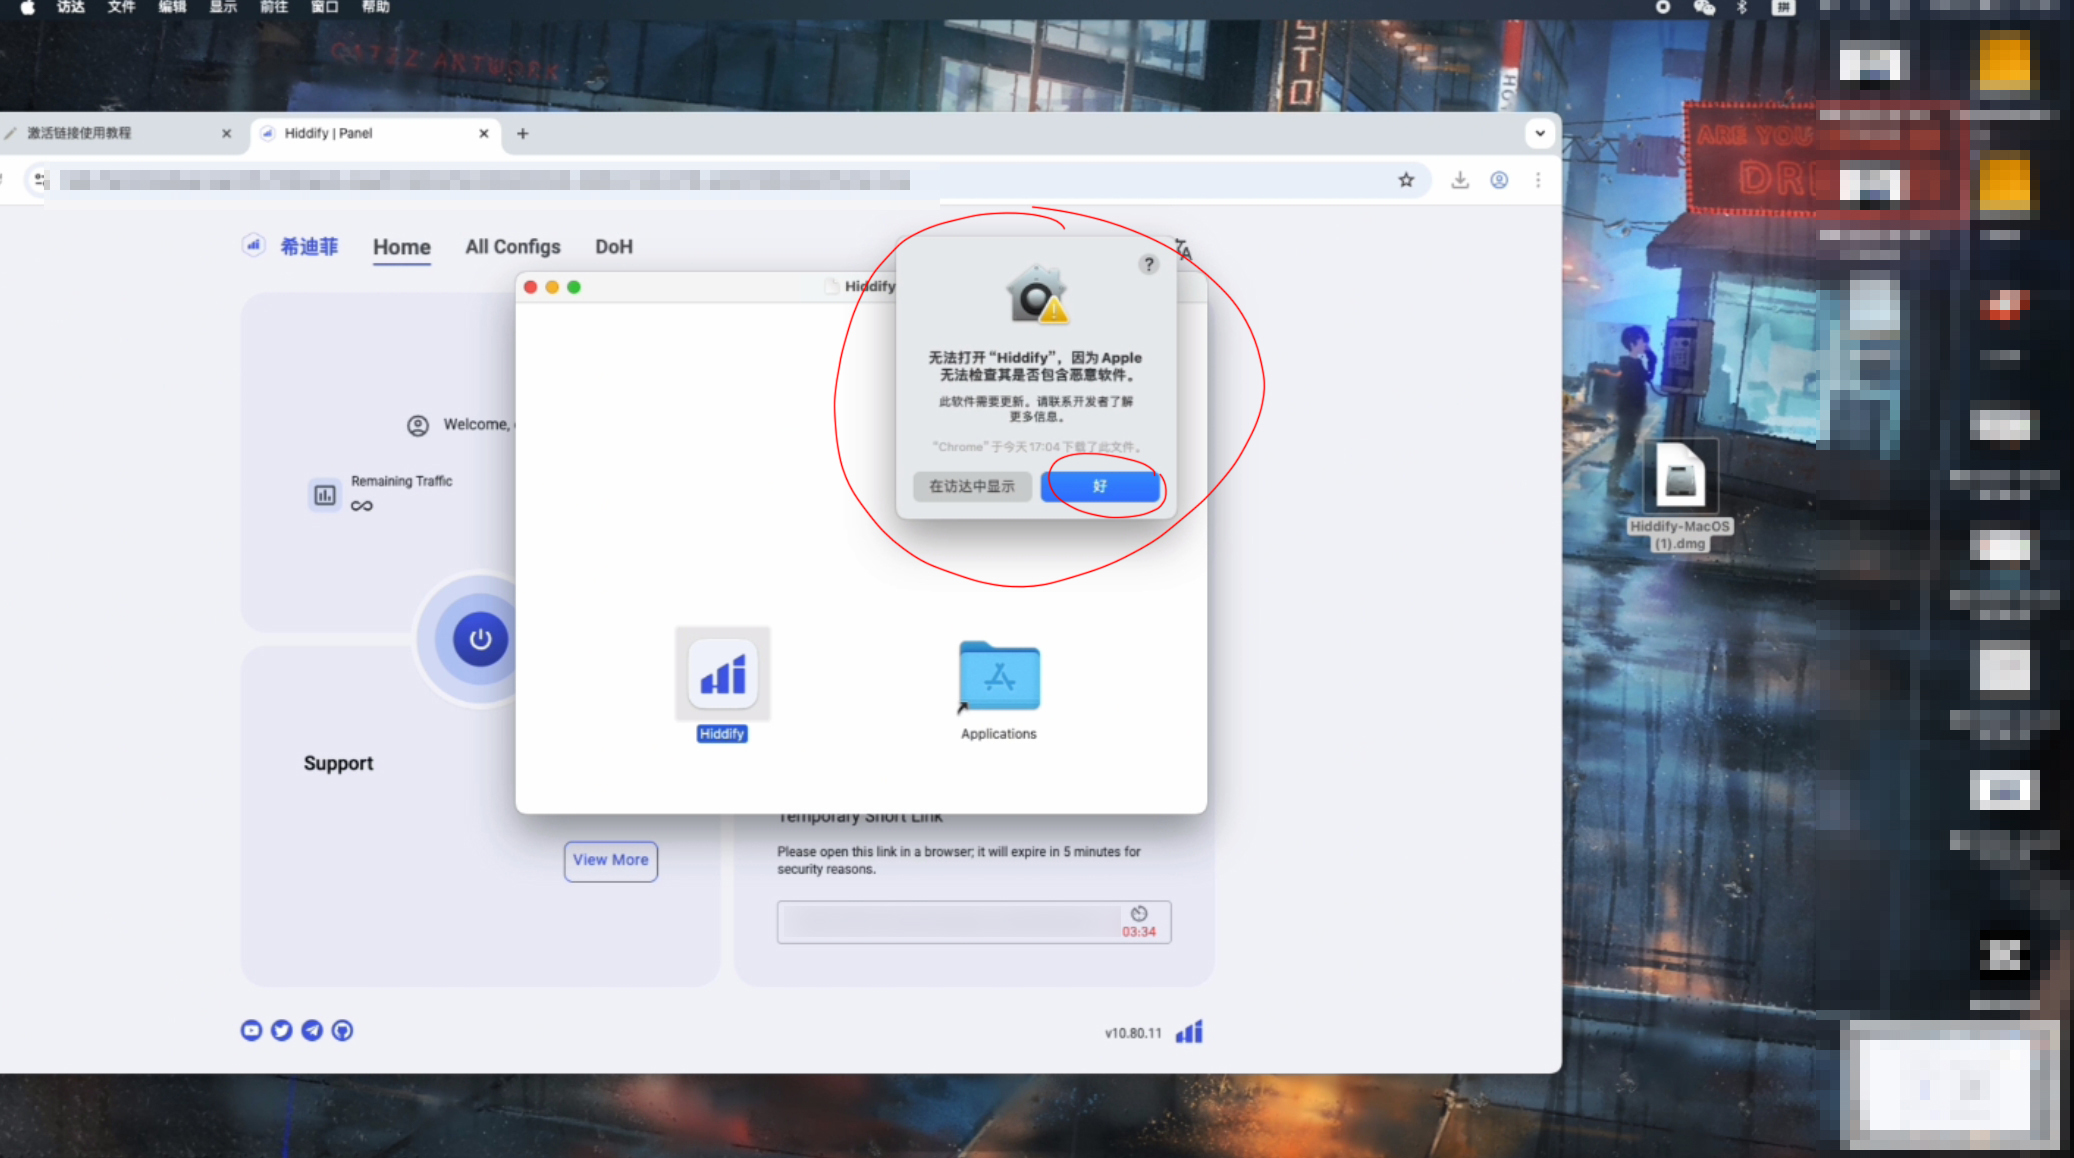
Task: Bookmark this page with the star icon
Action: (1406, 180)
